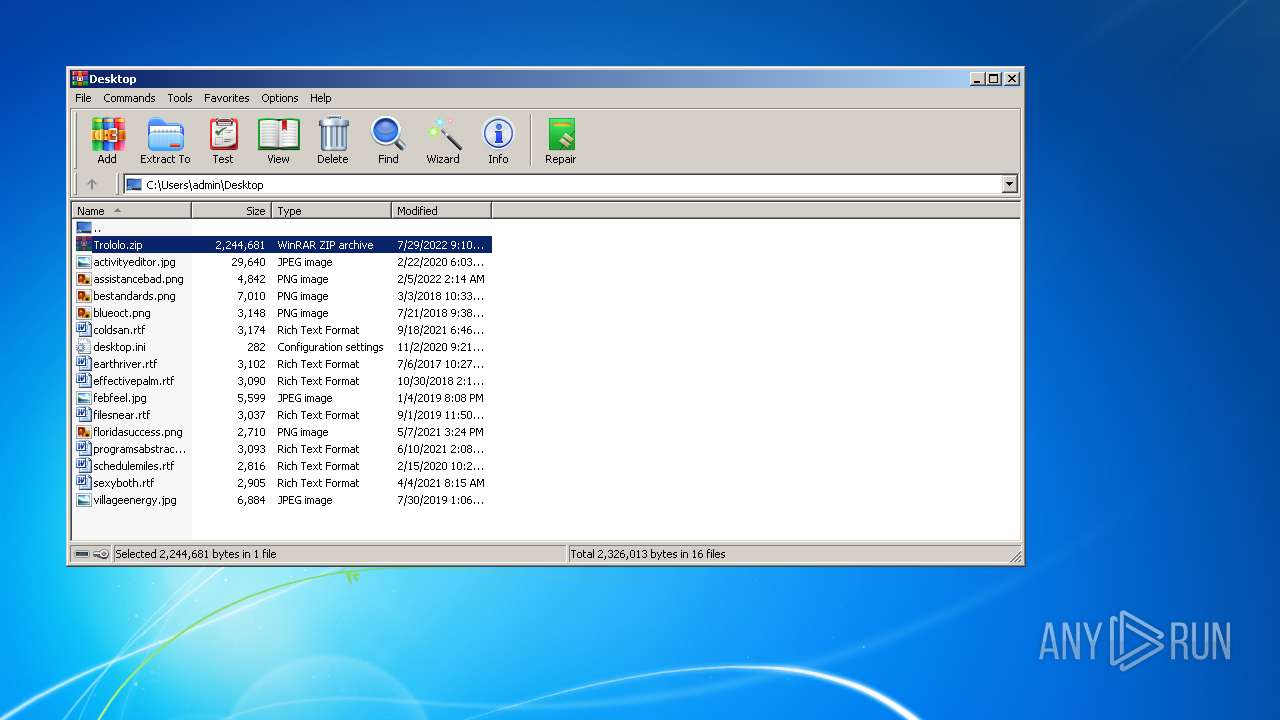Click the window resize grip corner
The height and width of the screenshot is (720, 1280).
point(1015,556)
